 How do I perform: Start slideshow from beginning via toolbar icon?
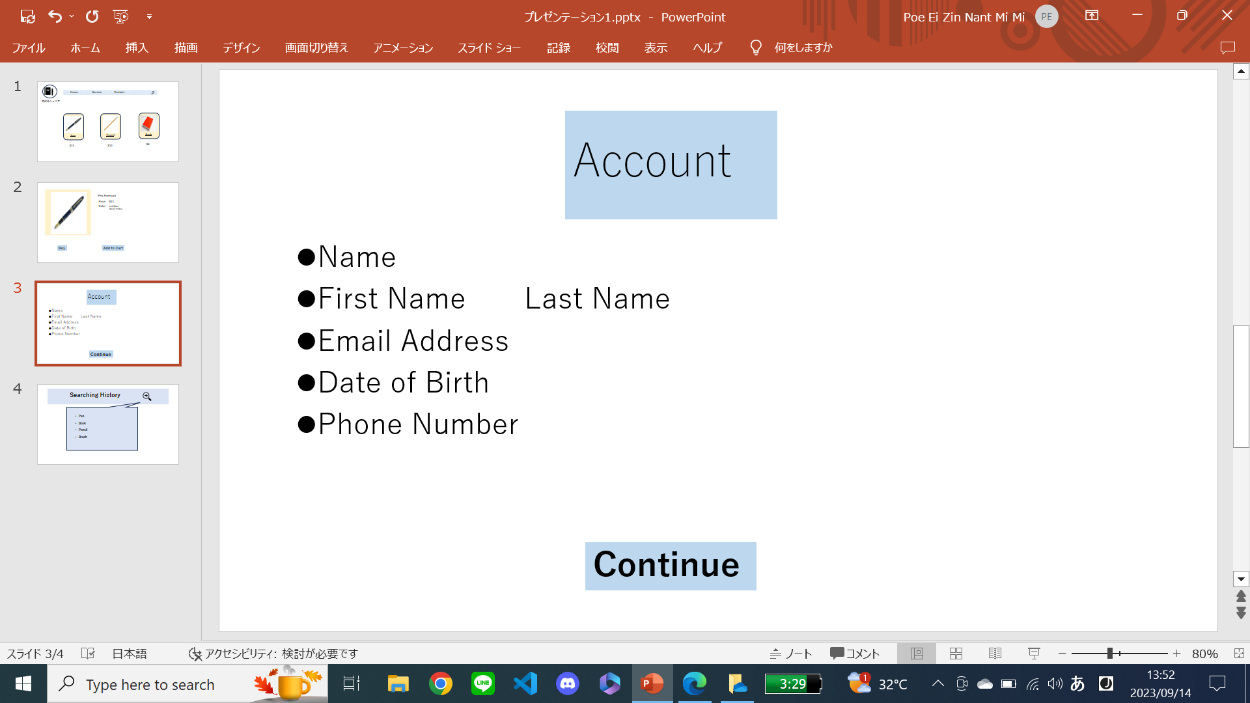click(x=121, y=16)
